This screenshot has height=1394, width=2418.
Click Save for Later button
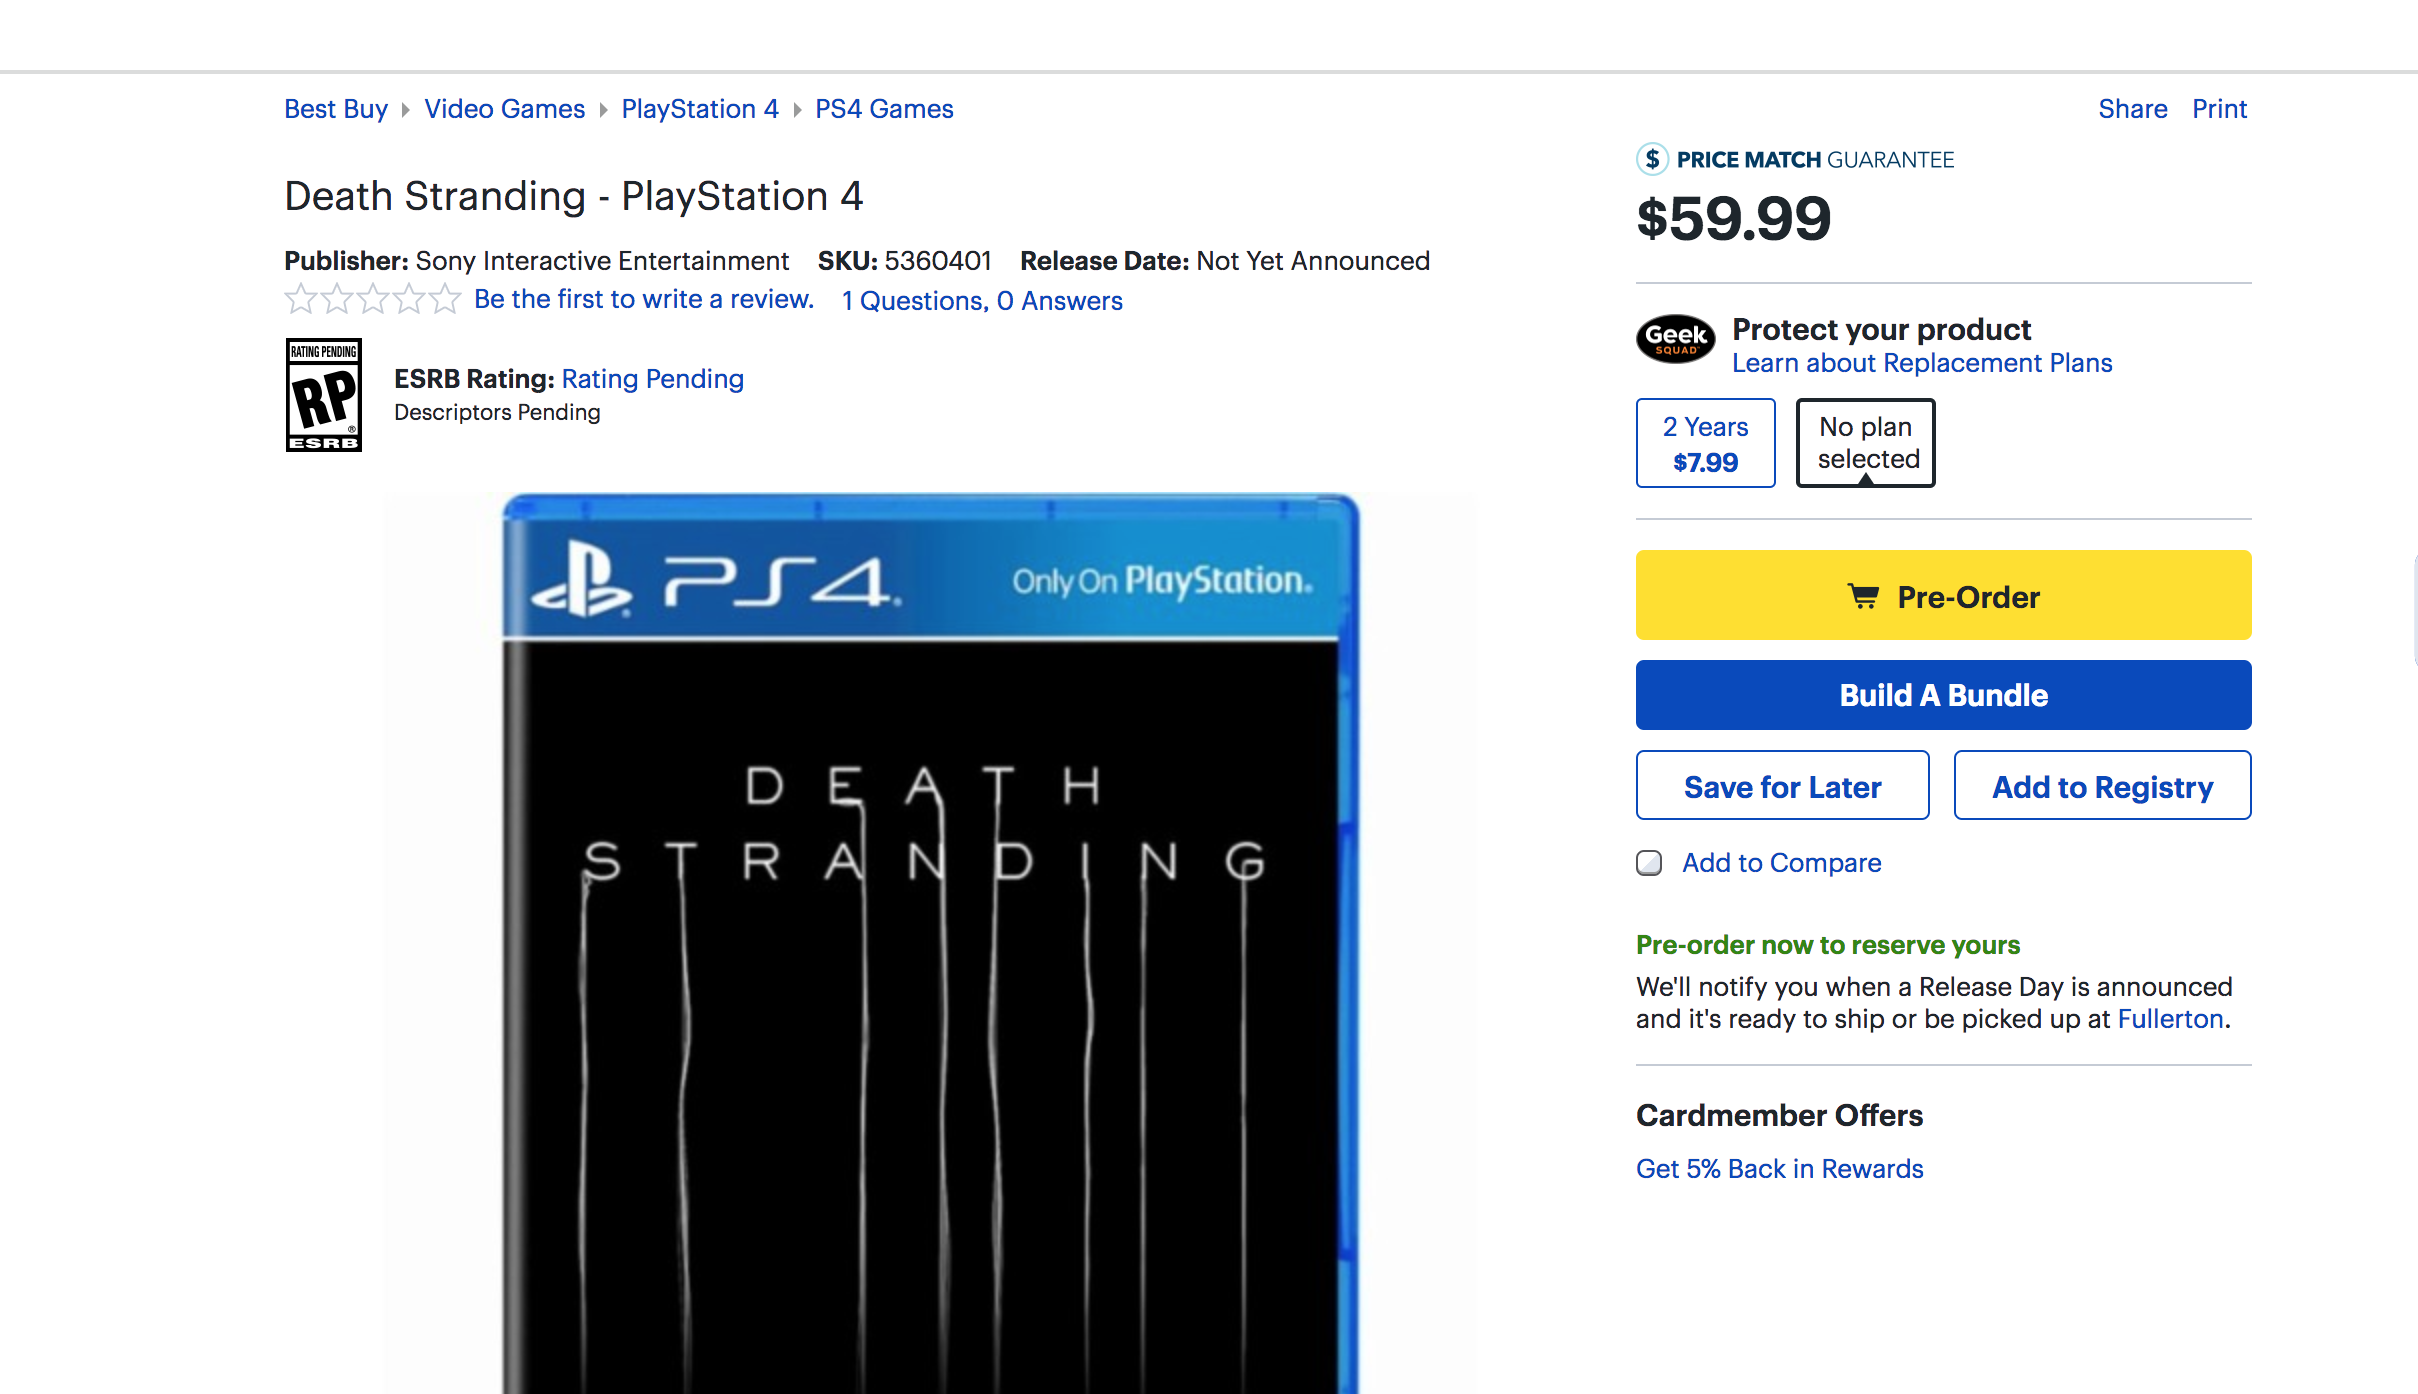click(x=1782, y=786)
